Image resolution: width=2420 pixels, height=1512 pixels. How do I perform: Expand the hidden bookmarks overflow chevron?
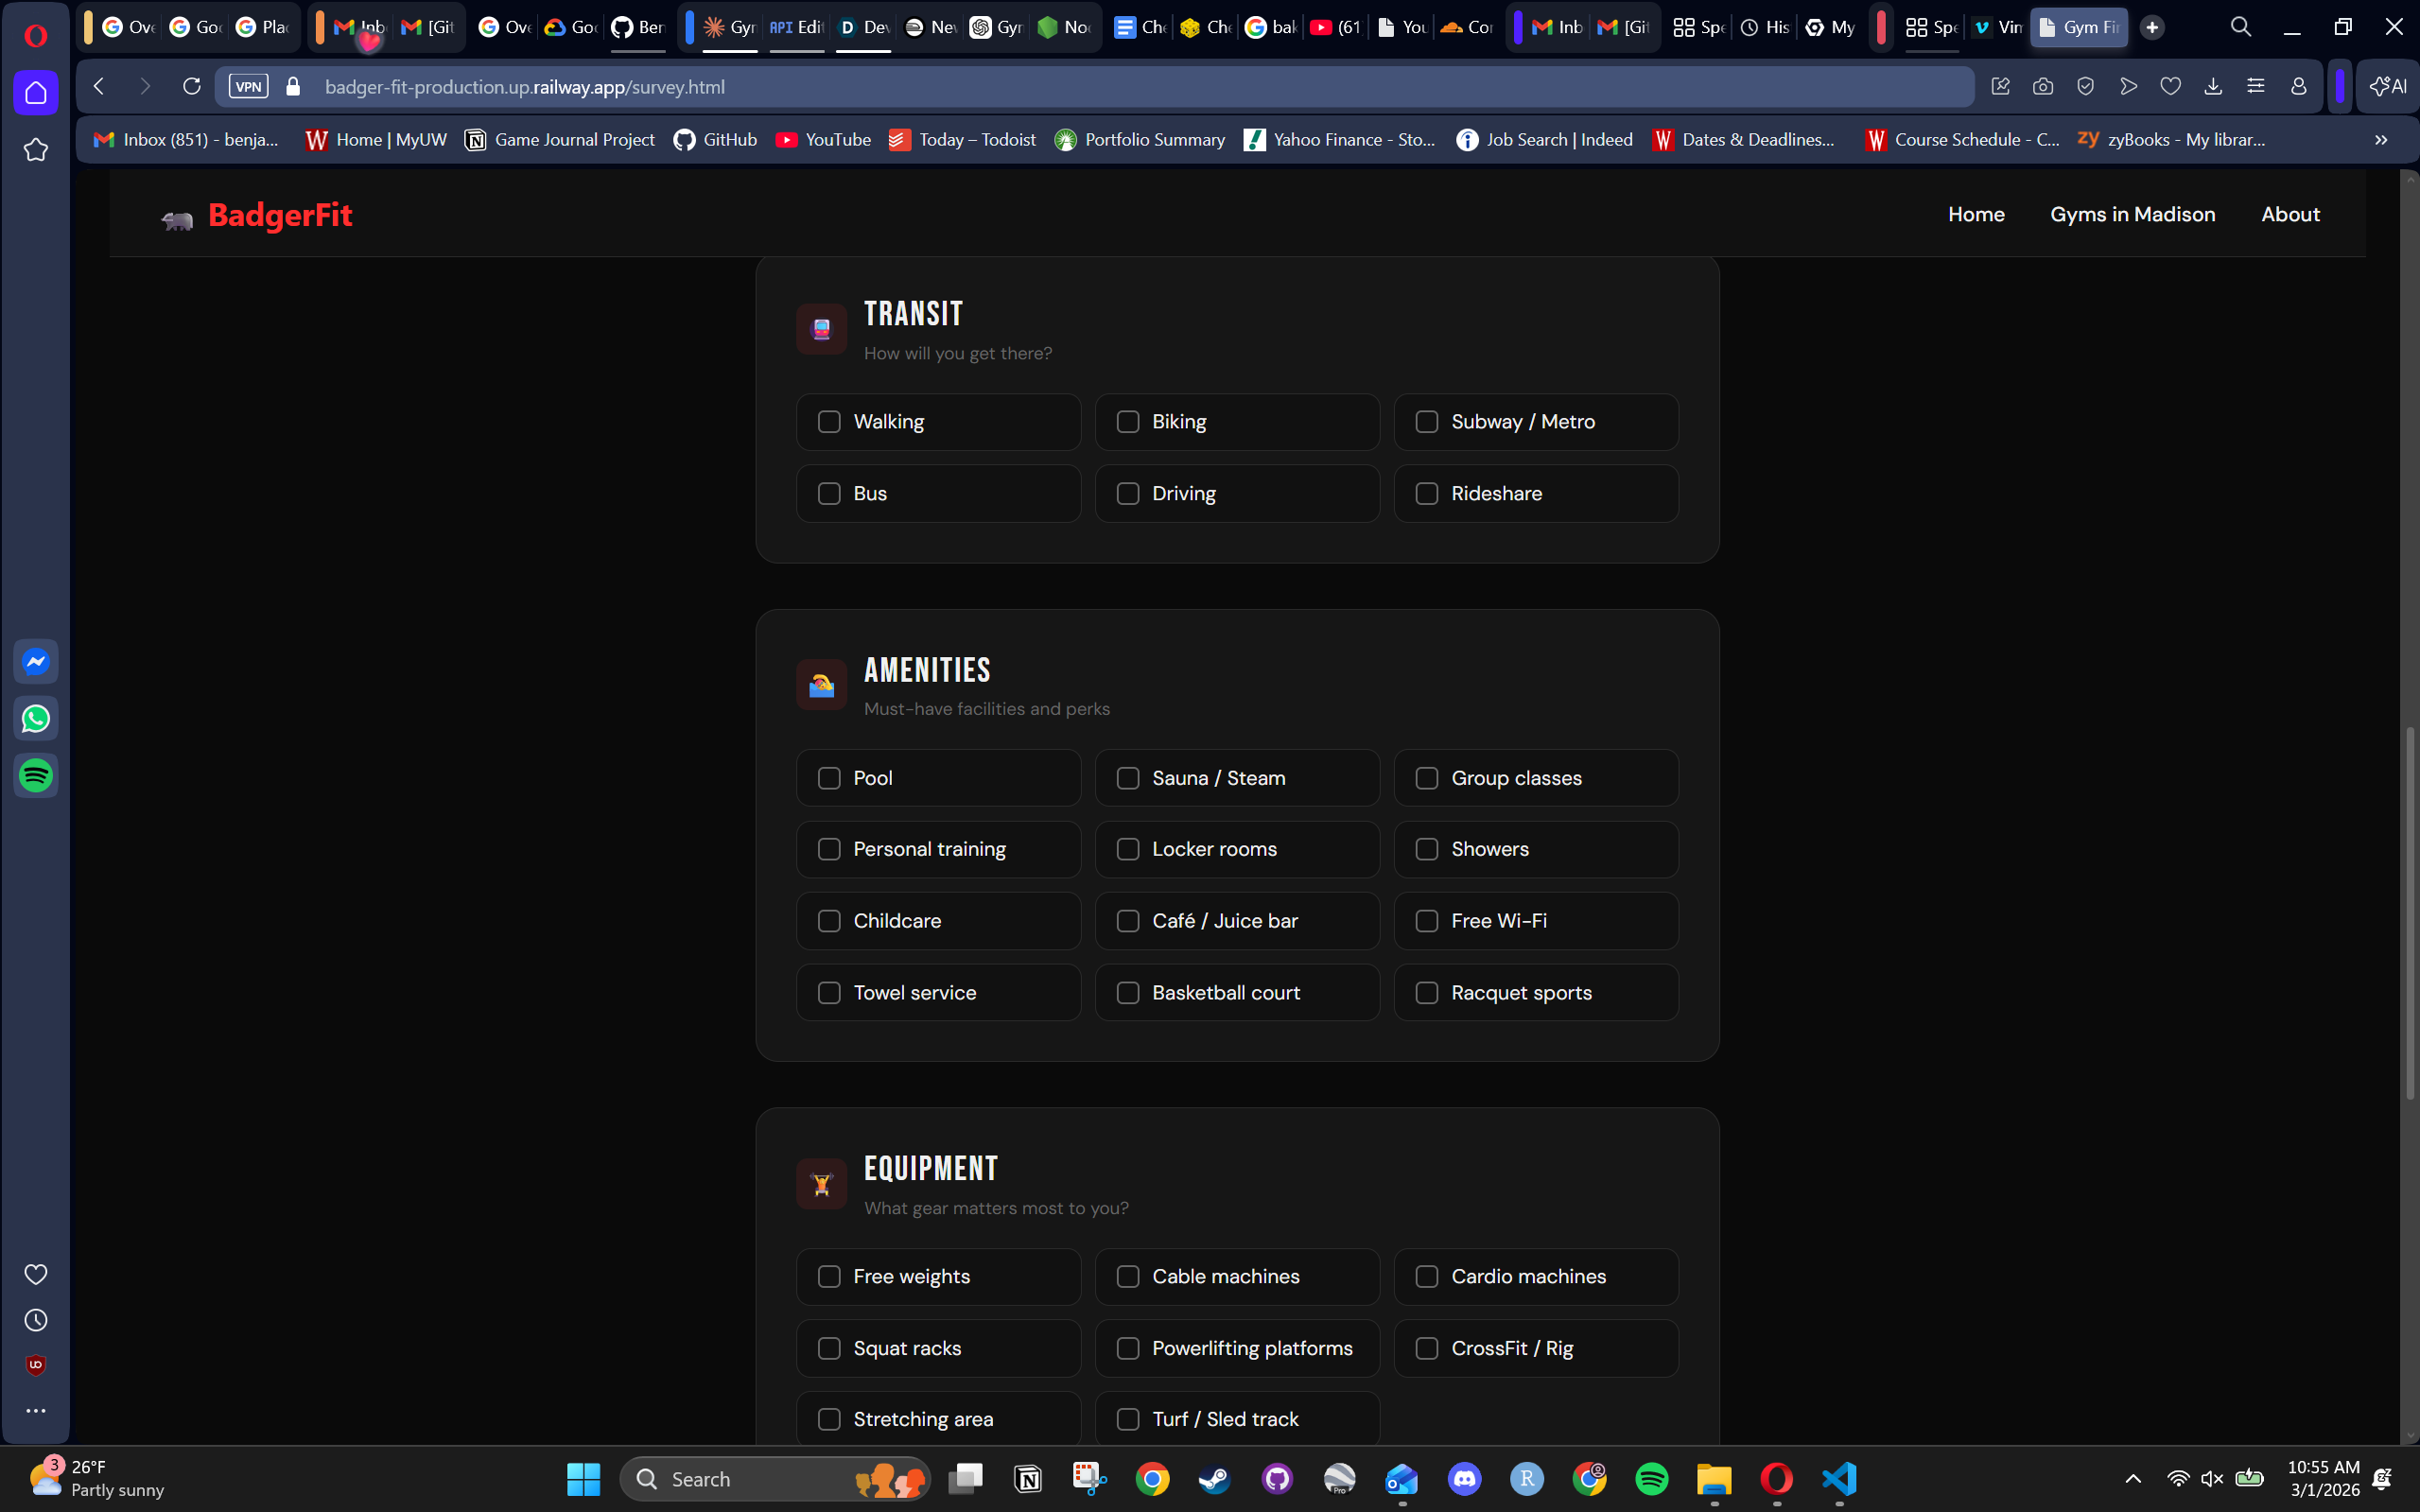(2381, 140)
